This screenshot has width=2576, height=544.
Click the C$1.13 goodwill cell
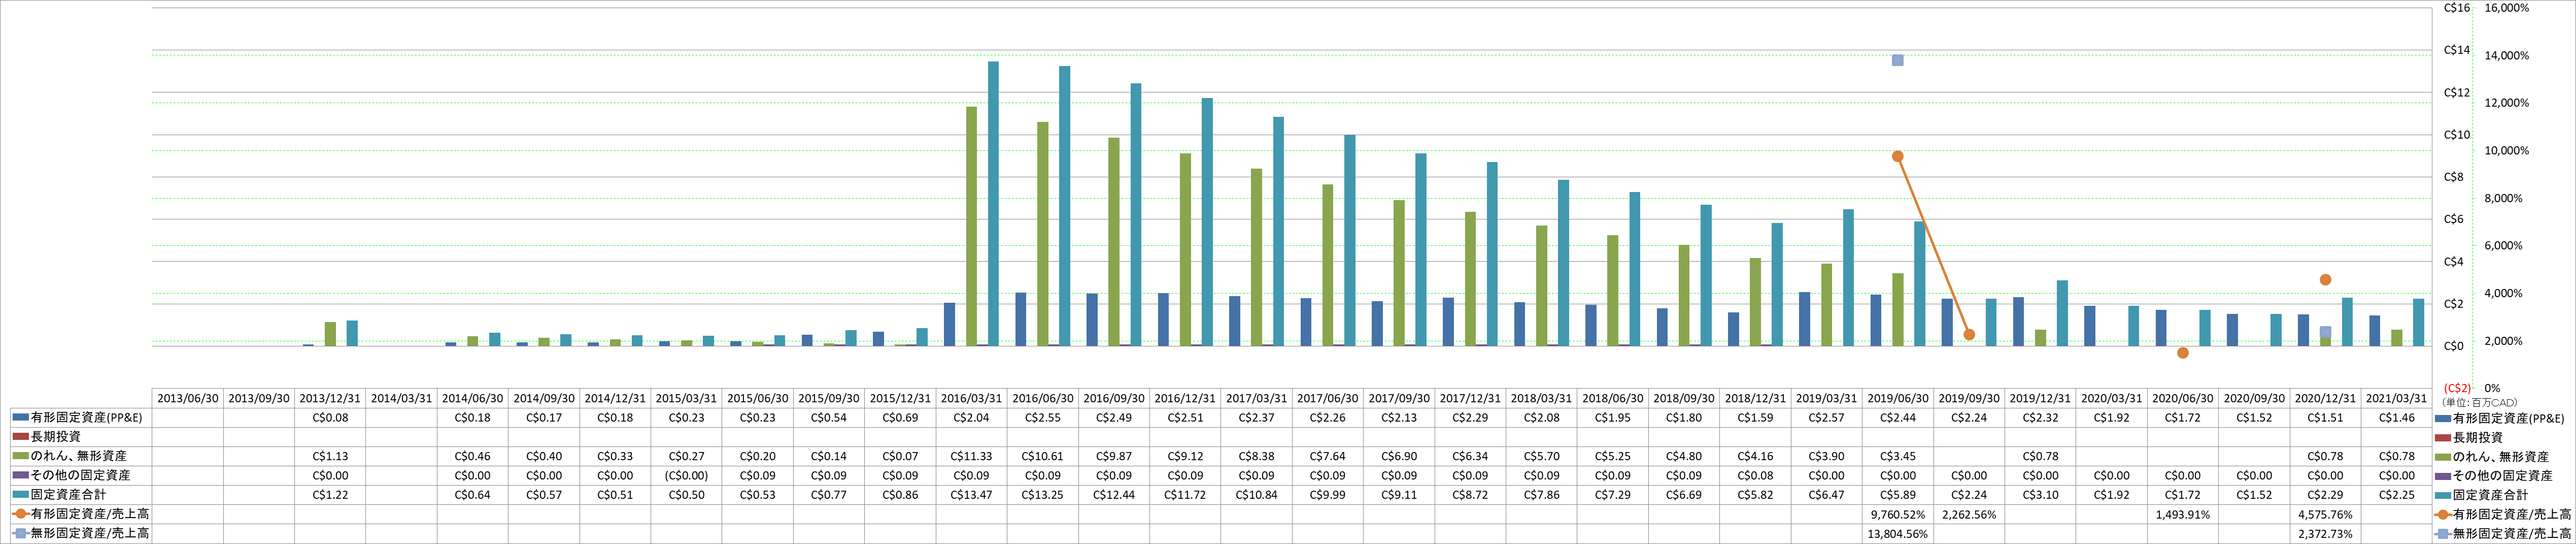click(x=330, y=456)
